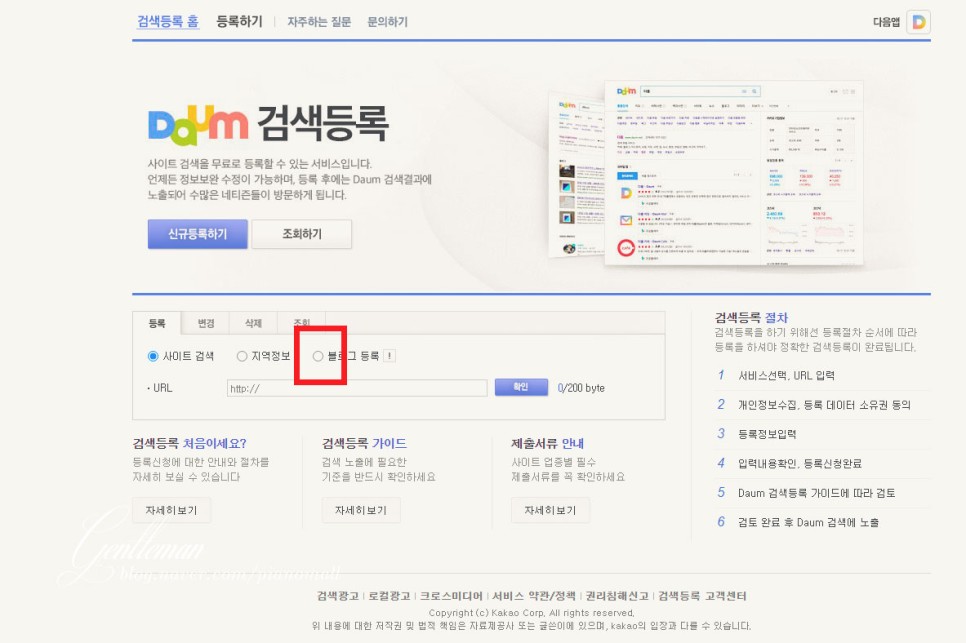Screen dimensions: 966x643
Task: Click the 검색등록 절차 heading
Action: 751,318
